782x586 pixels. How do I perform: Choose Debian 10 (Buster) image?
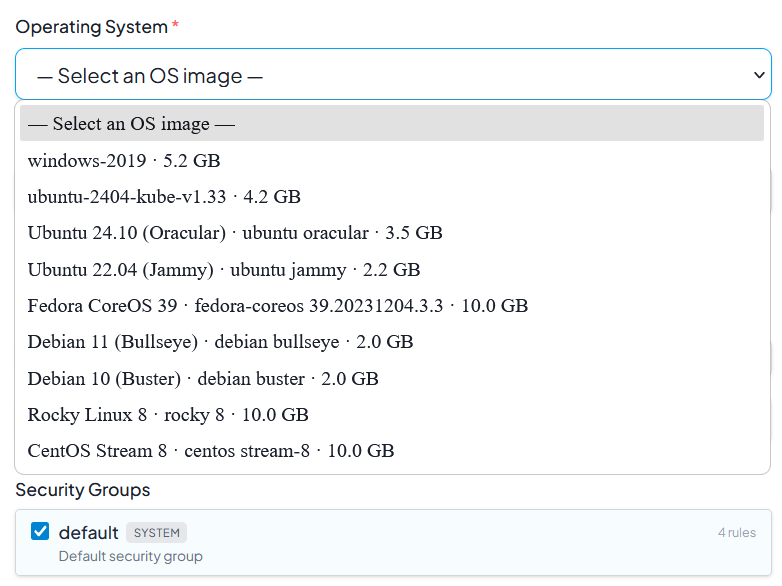click(391, 379)
